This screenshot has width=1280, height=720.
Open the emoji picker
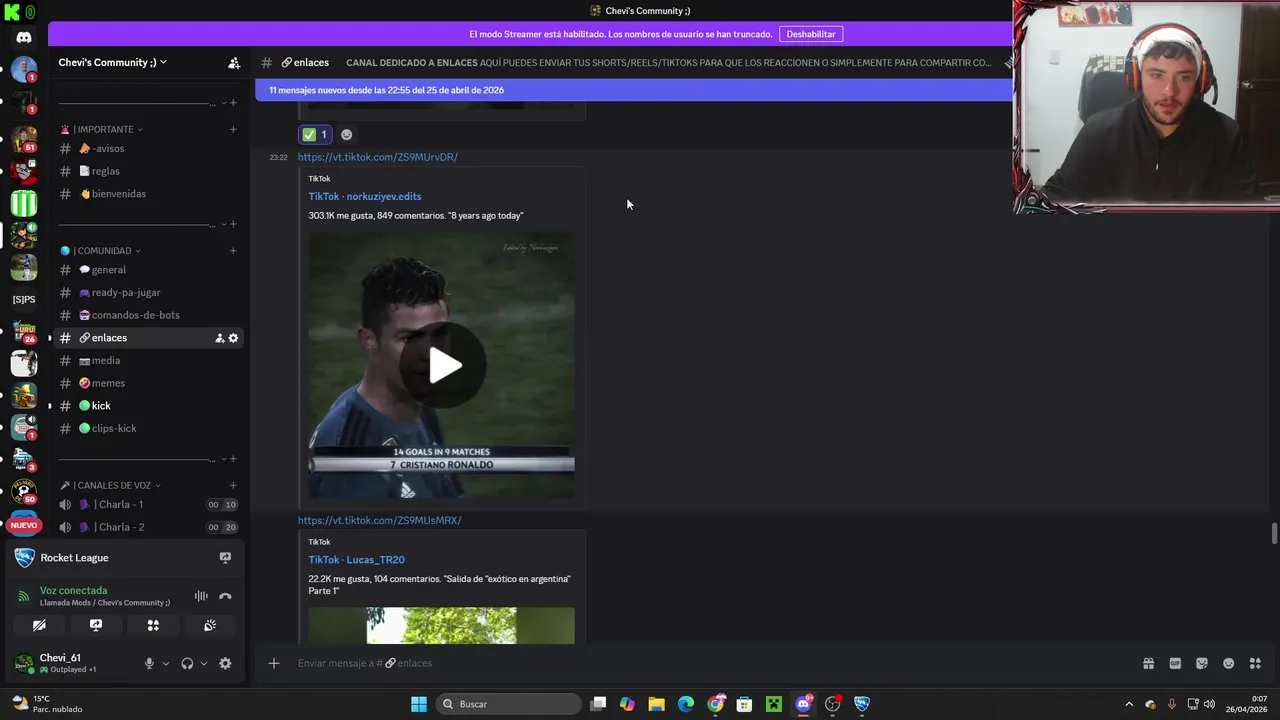[1229, 663]
